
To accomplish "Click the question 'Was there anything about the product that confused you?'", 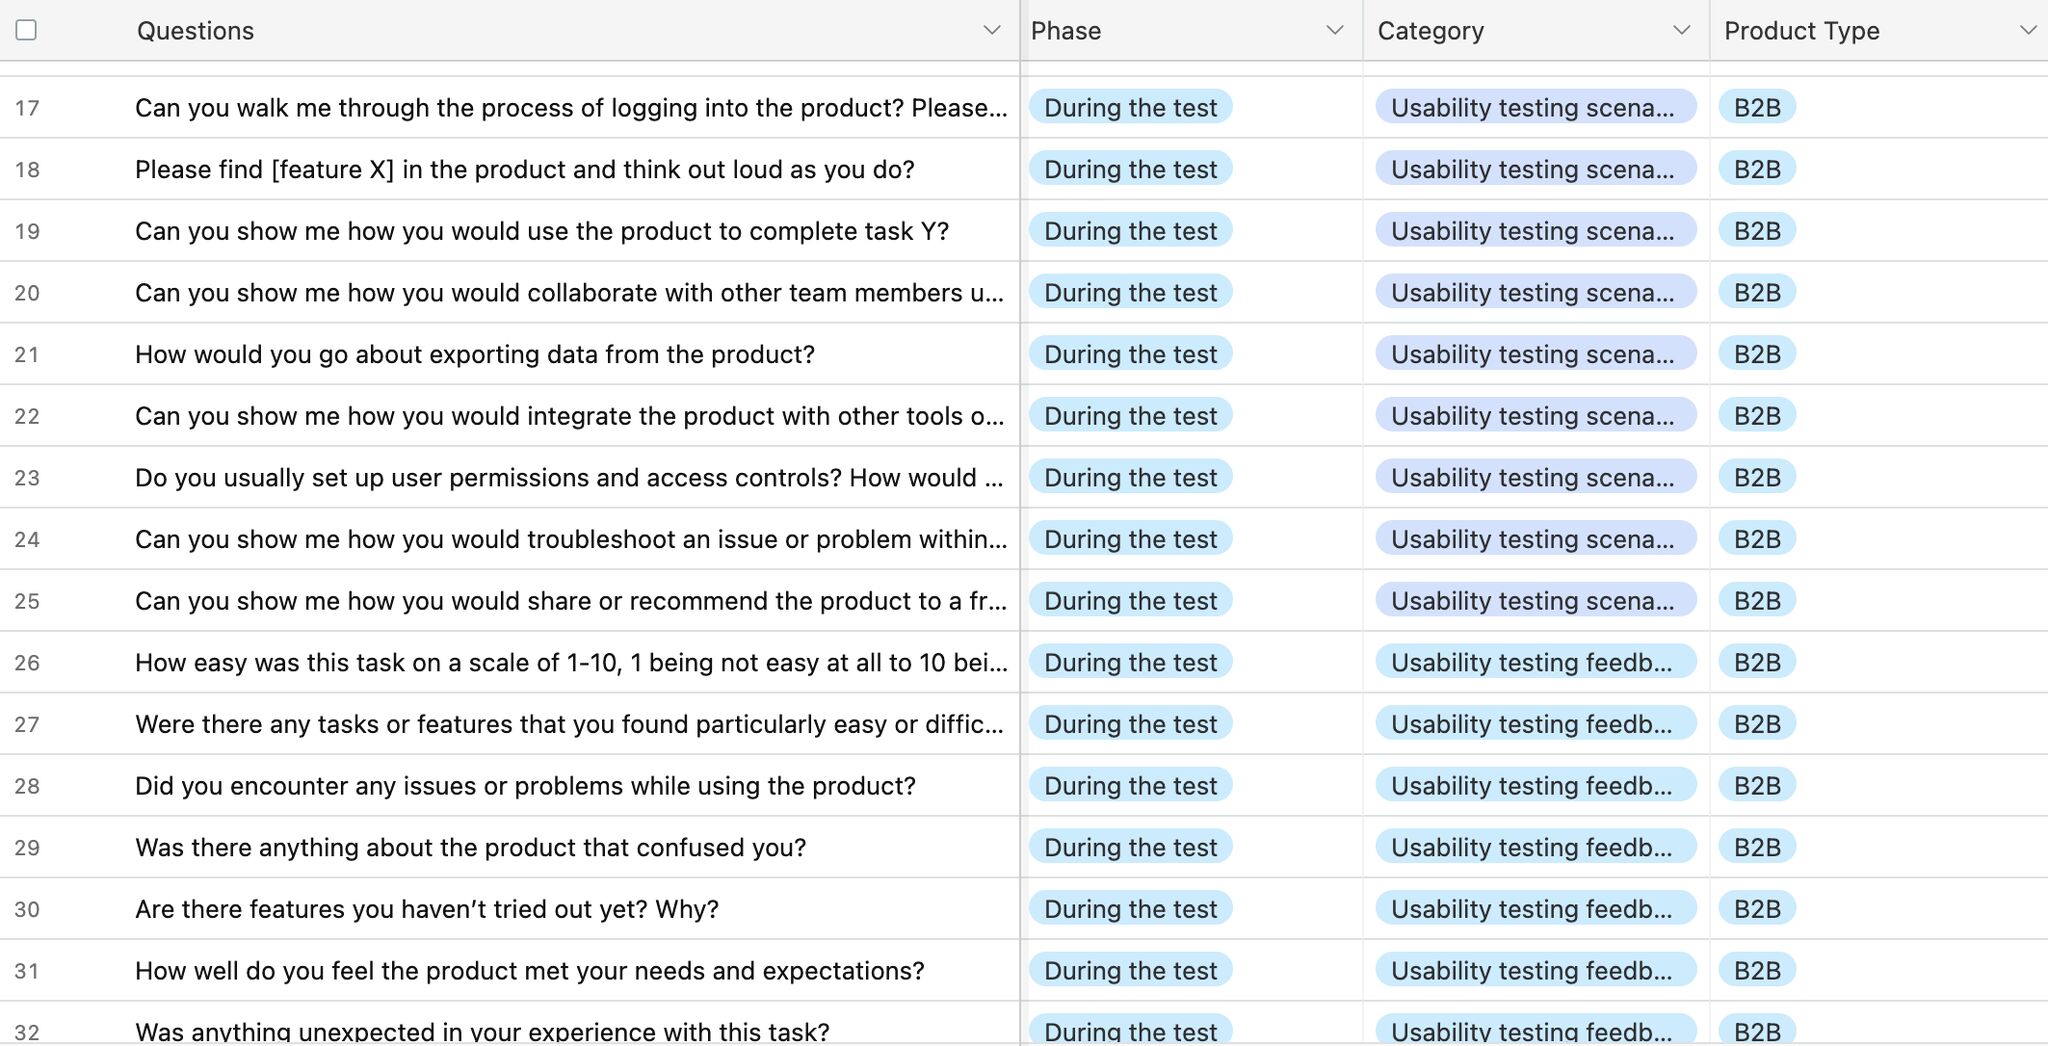I will tap(470, 847).
